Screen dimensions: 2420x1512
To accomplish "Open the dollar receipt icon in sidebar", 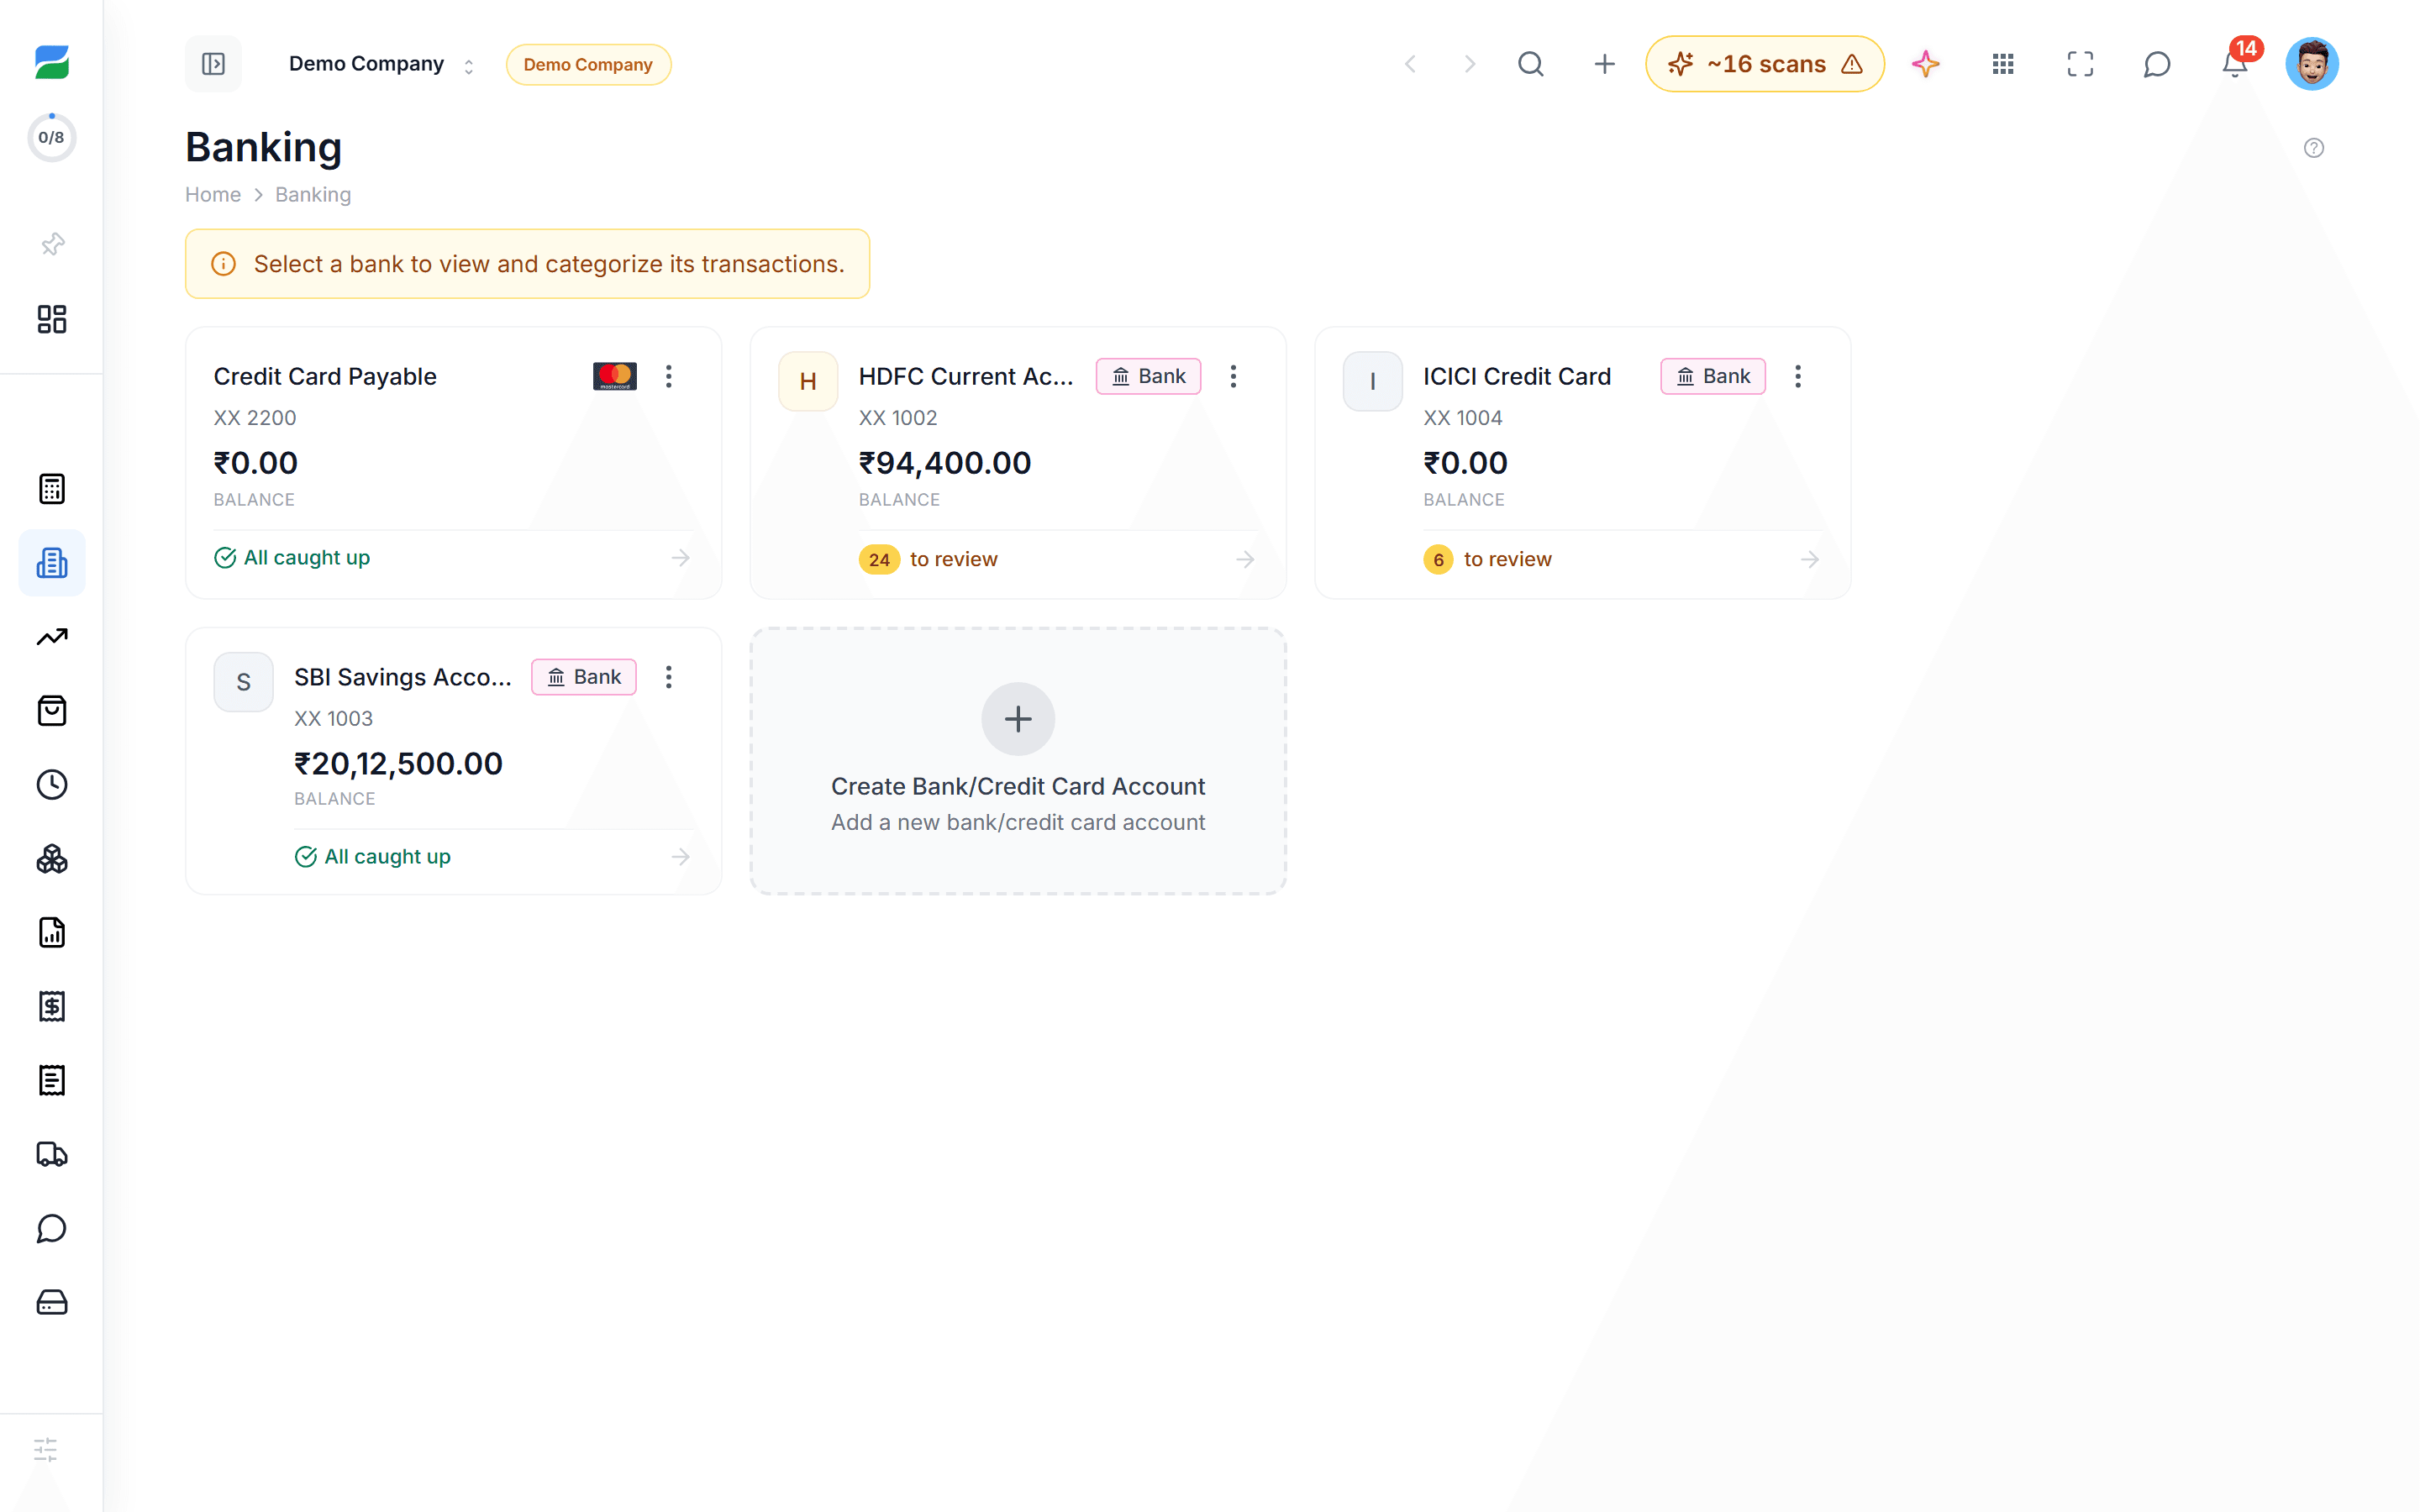I will pyautogui.click(x=52, y=1006).
